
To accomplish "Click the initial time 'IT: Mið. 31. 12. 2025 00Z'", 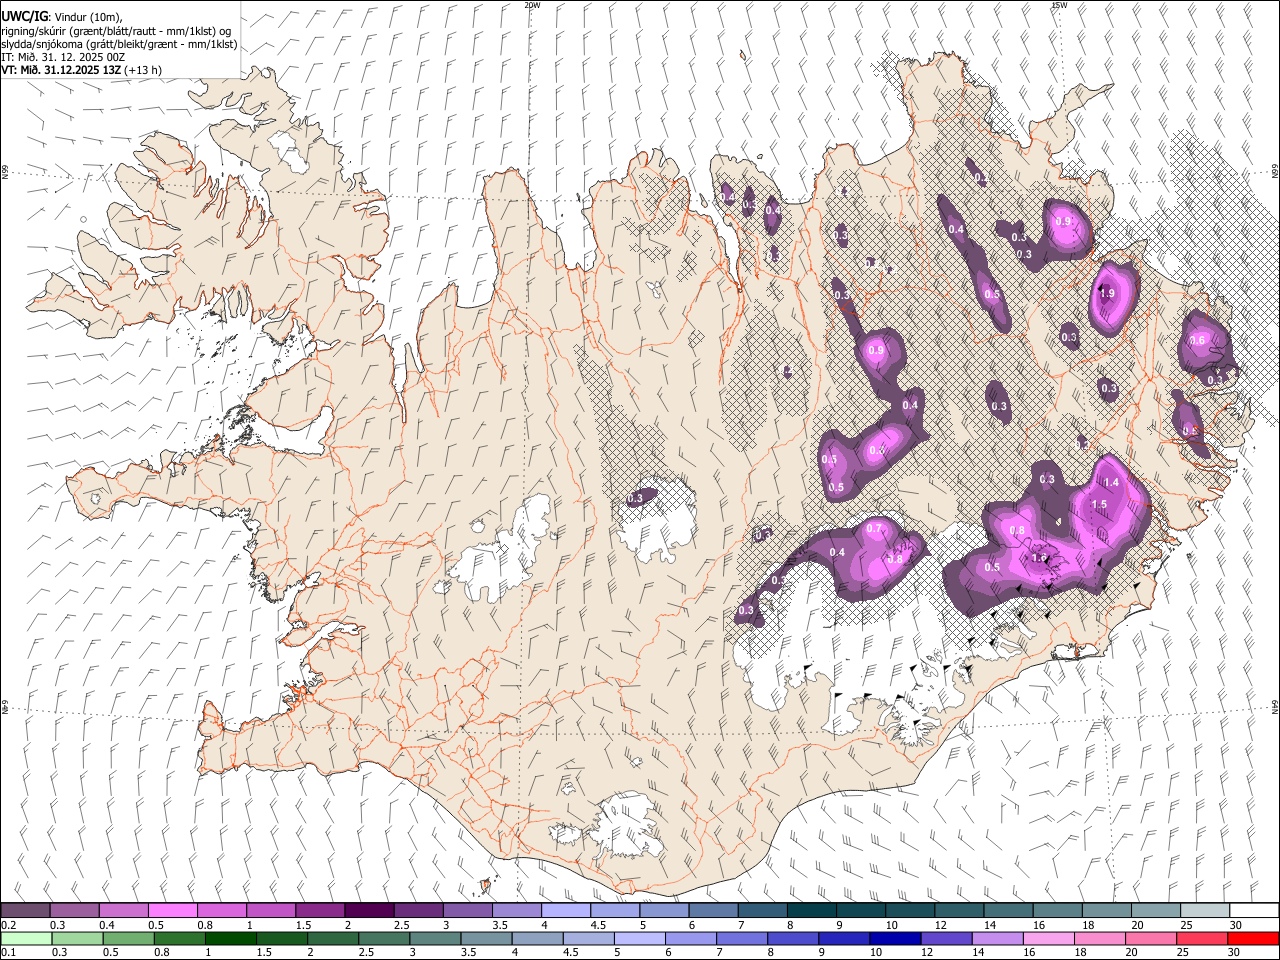I will pos(63,57).
